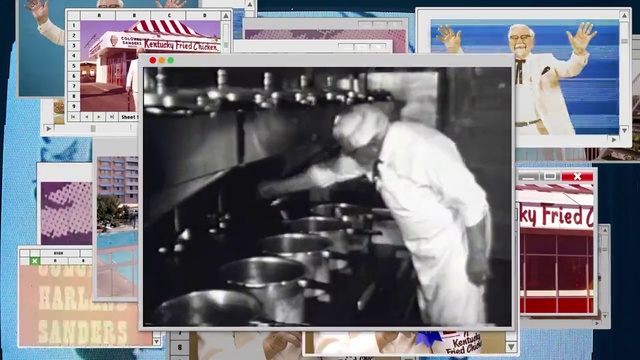The height and width of the screenshot is (360, 640).
Task: Click the green dot on the kitchen video window
Action: tap(171, 60)
